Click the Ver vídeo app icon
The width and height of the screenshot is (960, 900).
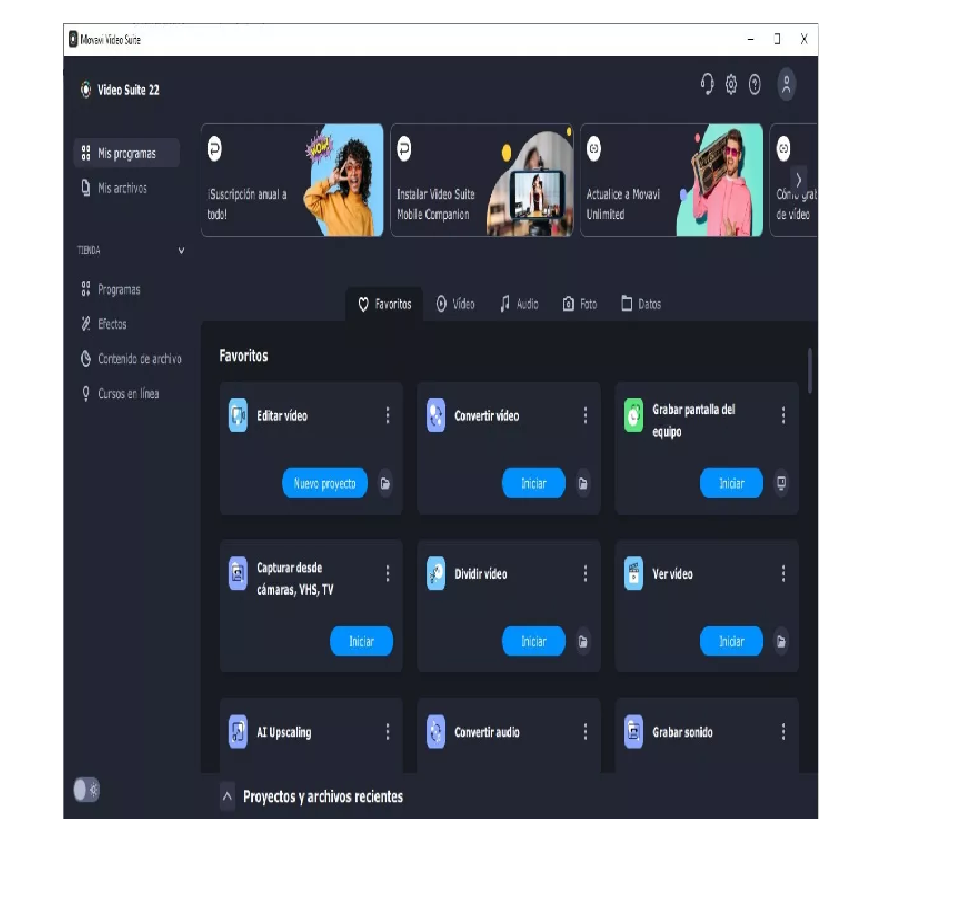point(634,573)
